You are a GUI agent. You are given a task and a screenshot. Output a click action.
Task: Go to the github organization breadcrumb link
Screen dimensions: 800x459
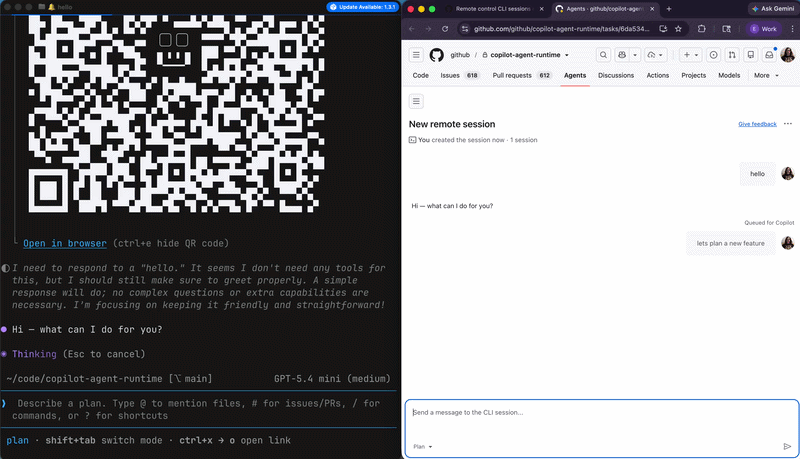pos(460,55)
